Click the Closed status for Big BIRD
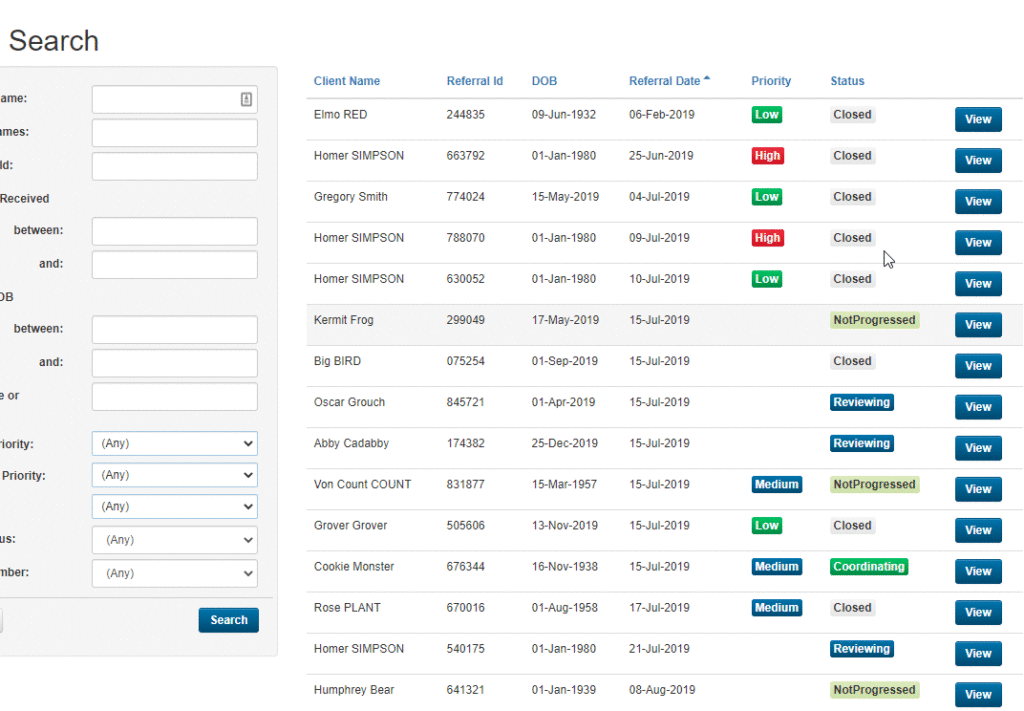The image size is (1024, 711). (852, 361)
